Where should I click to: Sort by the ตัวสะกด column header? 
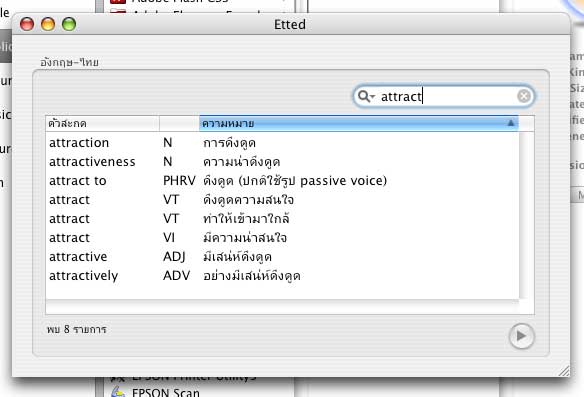click(102, 123)
